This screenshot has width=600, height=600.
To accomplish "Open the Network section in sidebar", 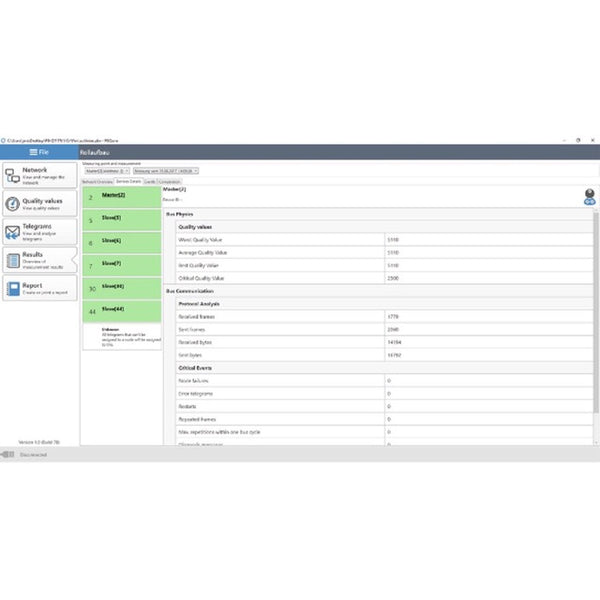I will tap(40, 175).
